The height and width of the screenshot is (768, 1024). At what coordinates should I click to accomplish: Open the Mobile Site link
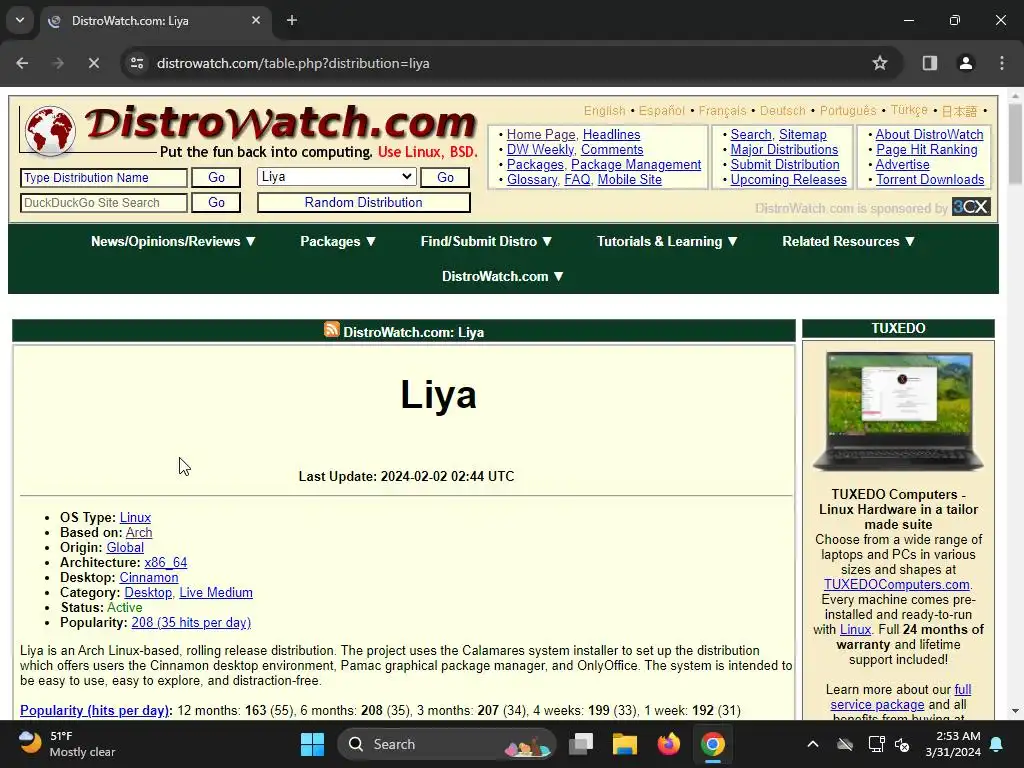tap(630, 180)
